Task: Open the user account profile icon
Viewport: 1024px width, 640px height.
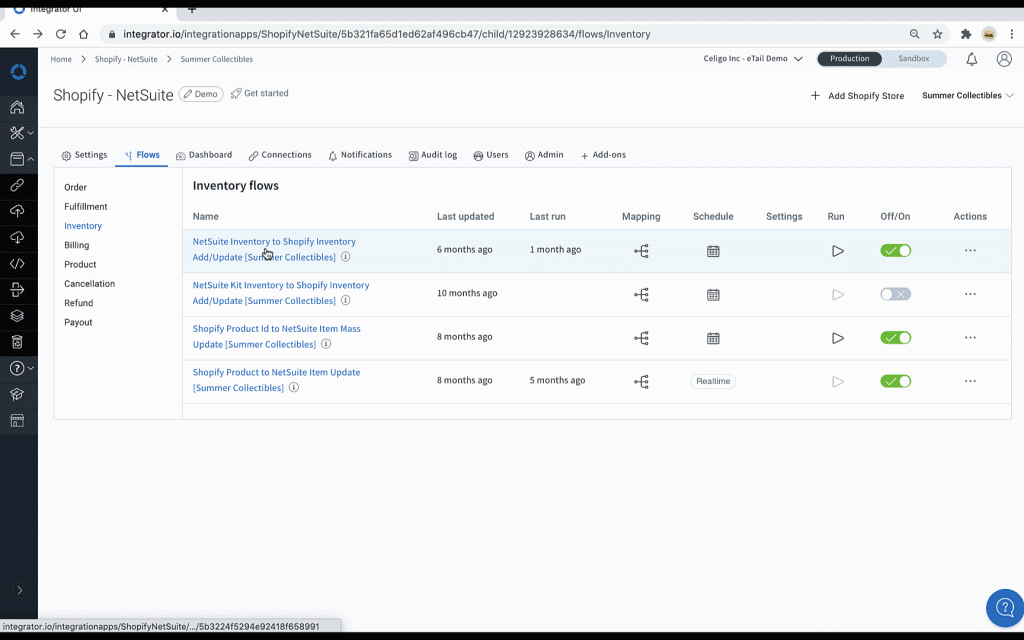Action: (x=1004, y=59)
